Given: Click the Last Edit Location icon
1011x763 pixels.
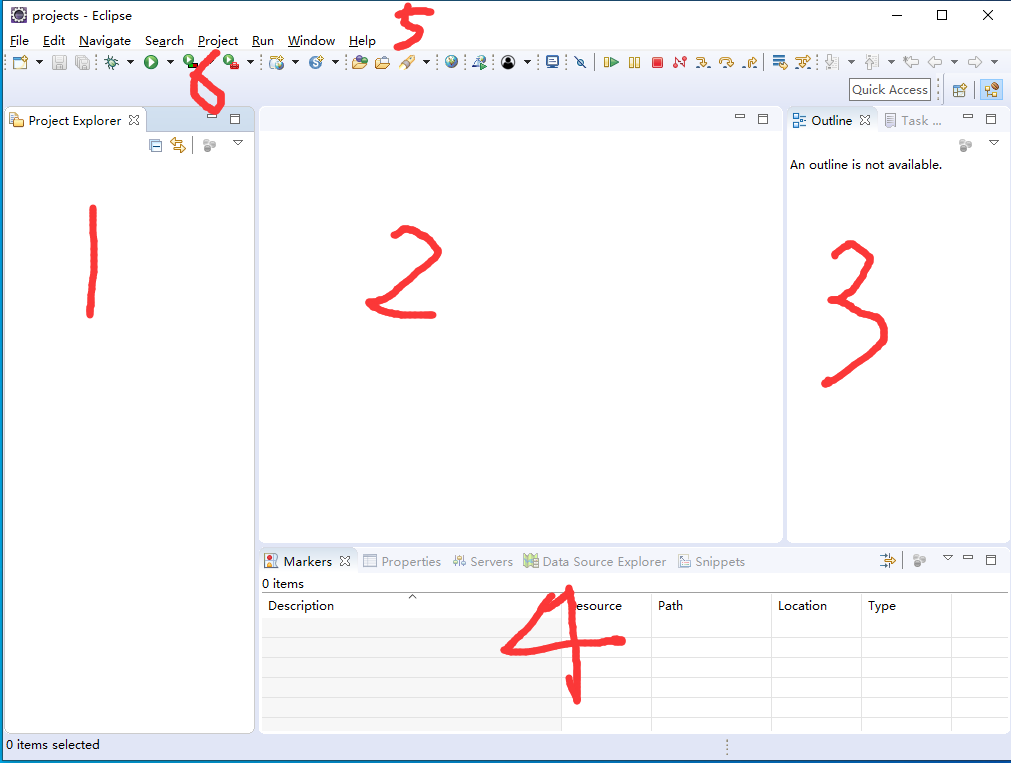Looking at the screenshot, I should [x=910, y=62].
